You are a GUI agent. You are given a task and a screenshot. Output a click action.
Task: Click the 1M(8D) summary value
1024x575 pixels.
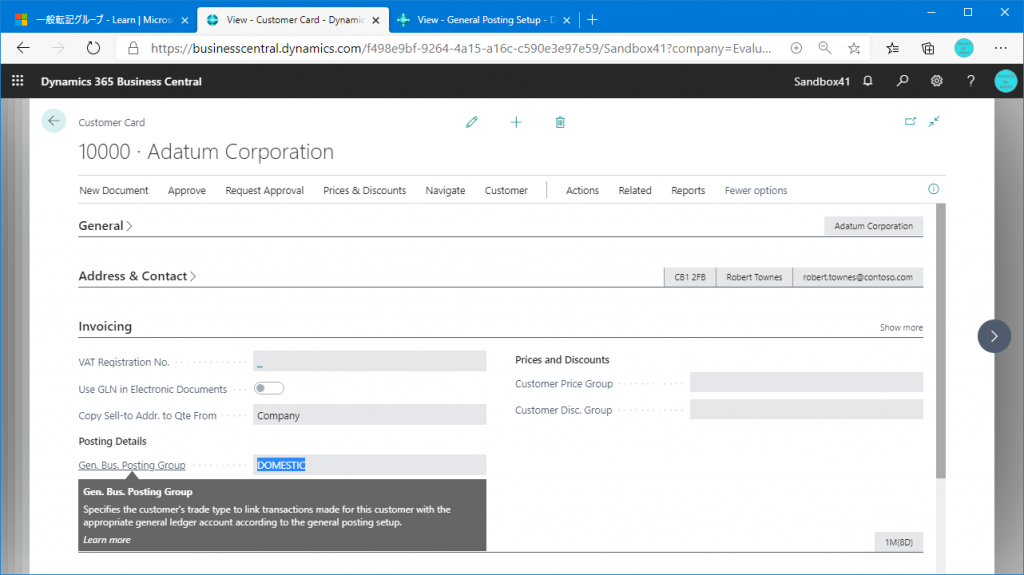pyautogui.click(x=899, y=542)
